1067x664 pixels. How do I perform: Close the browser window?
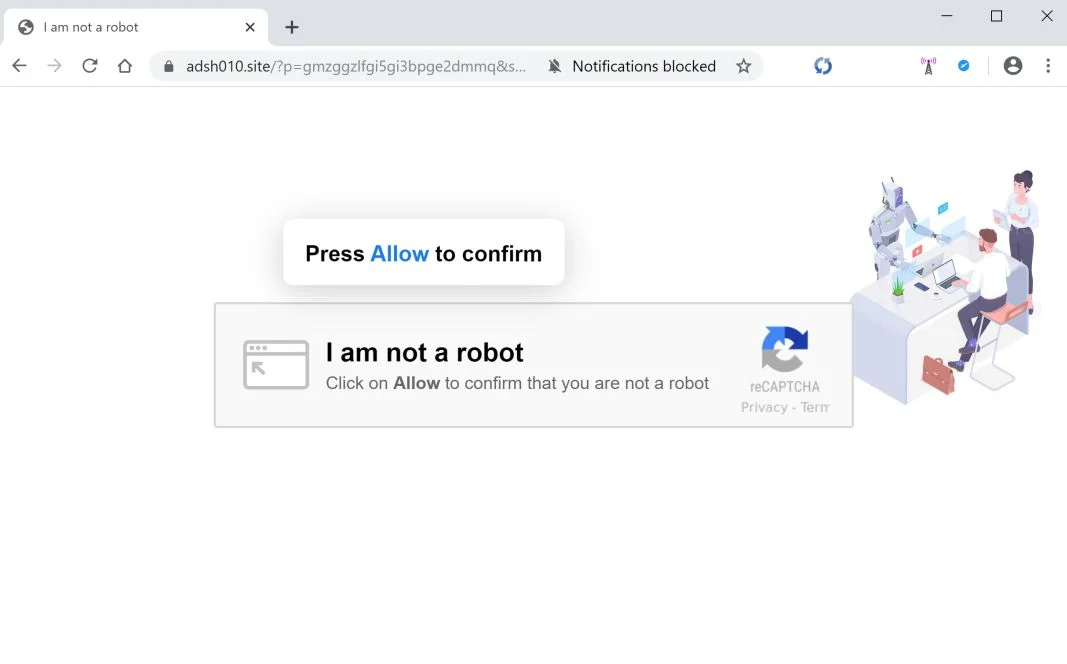point(1047,16)
